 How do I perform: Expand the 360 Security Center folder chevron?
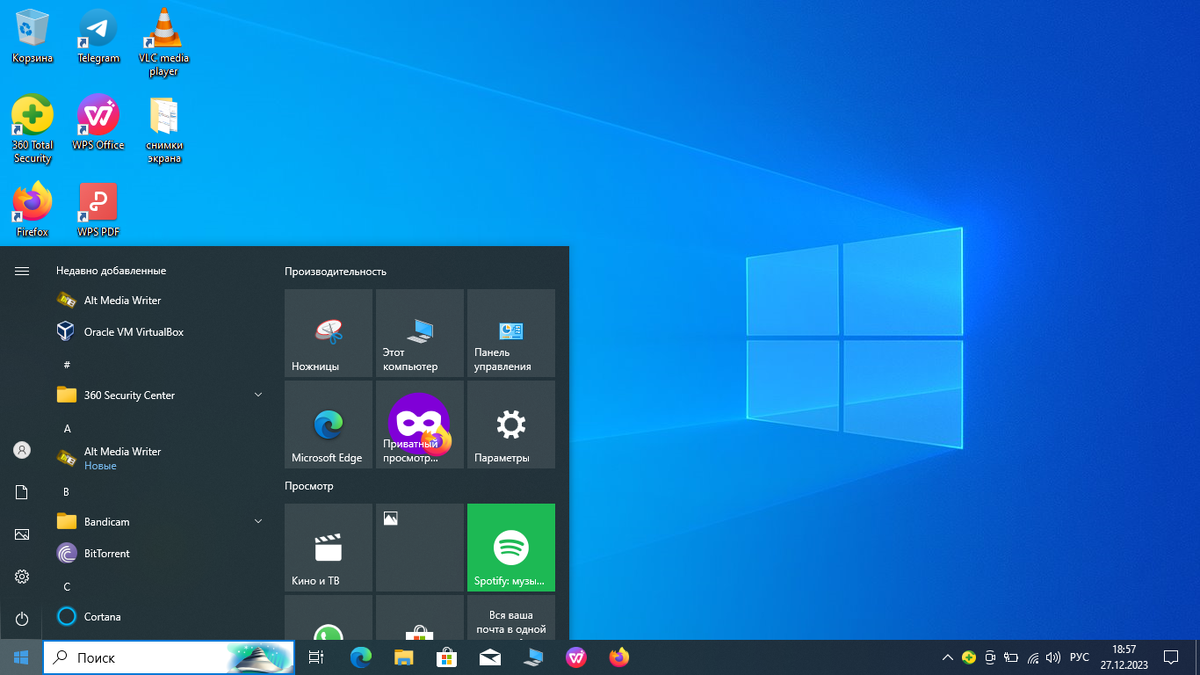coord(258,395)
